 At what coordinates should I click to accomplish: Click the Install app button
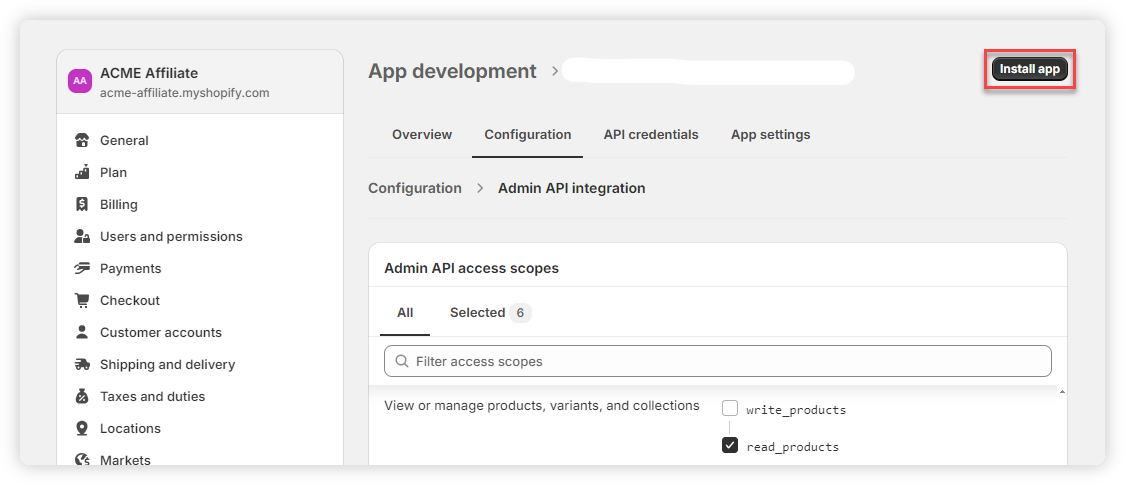pos(1029,70)
